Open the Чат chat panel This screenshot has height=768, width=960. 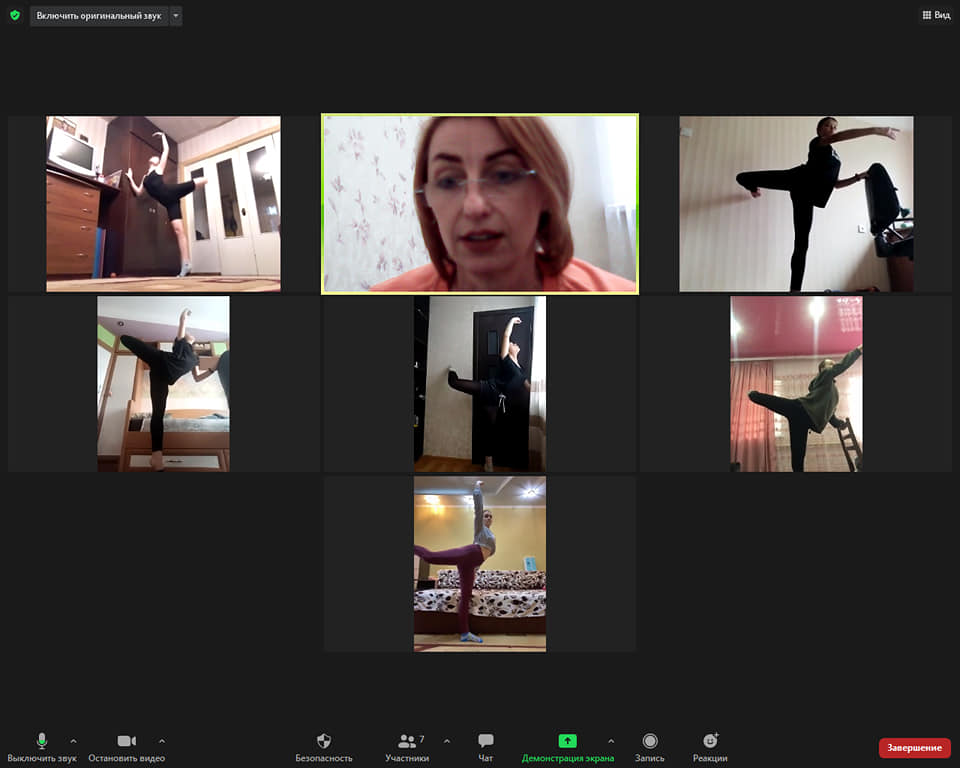click(485, 741)
